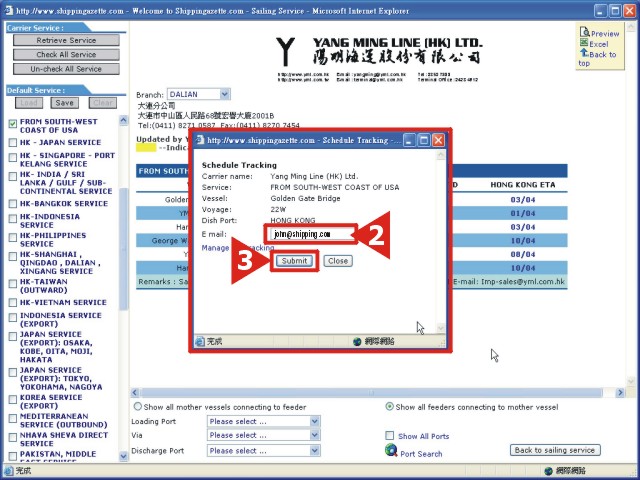
Task: Click the E mail input field
Action: (x=311, y=234)
